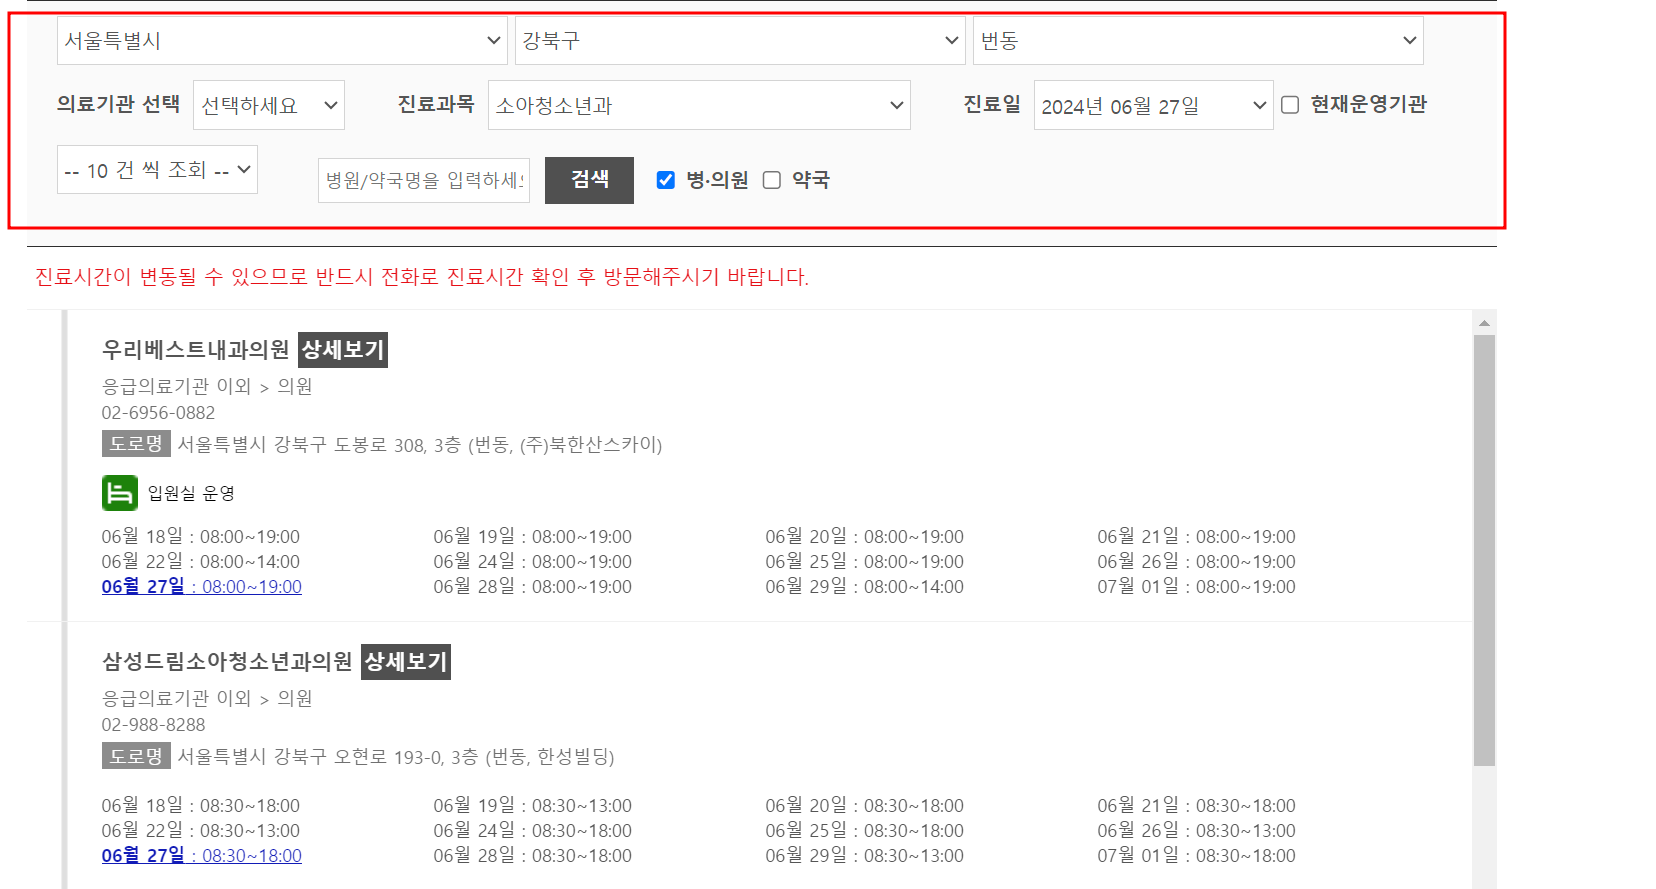Viewport: 1656px width, 889px height.
Task: Click 07월 01일 : 08:30~18:00 entry
Action: 1196,856
